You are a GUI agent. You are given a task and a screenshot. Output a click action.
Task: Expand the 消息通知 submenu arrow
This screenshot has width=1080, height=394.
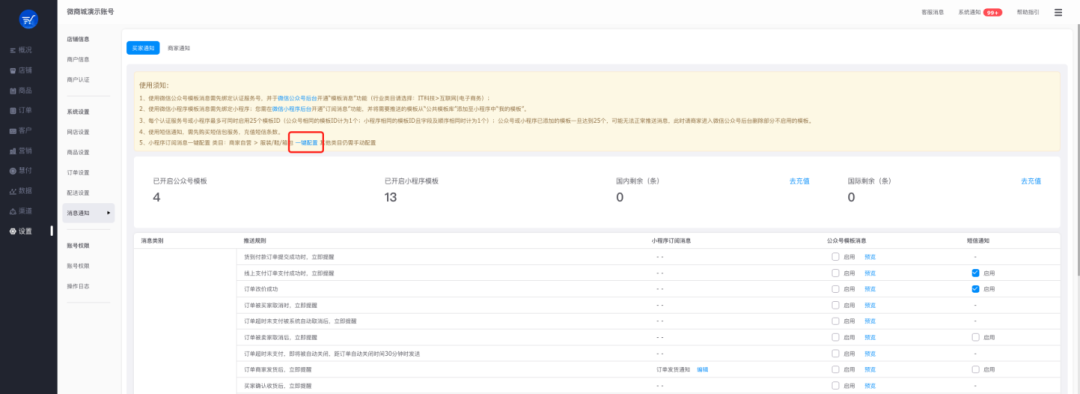click(109, 214)
